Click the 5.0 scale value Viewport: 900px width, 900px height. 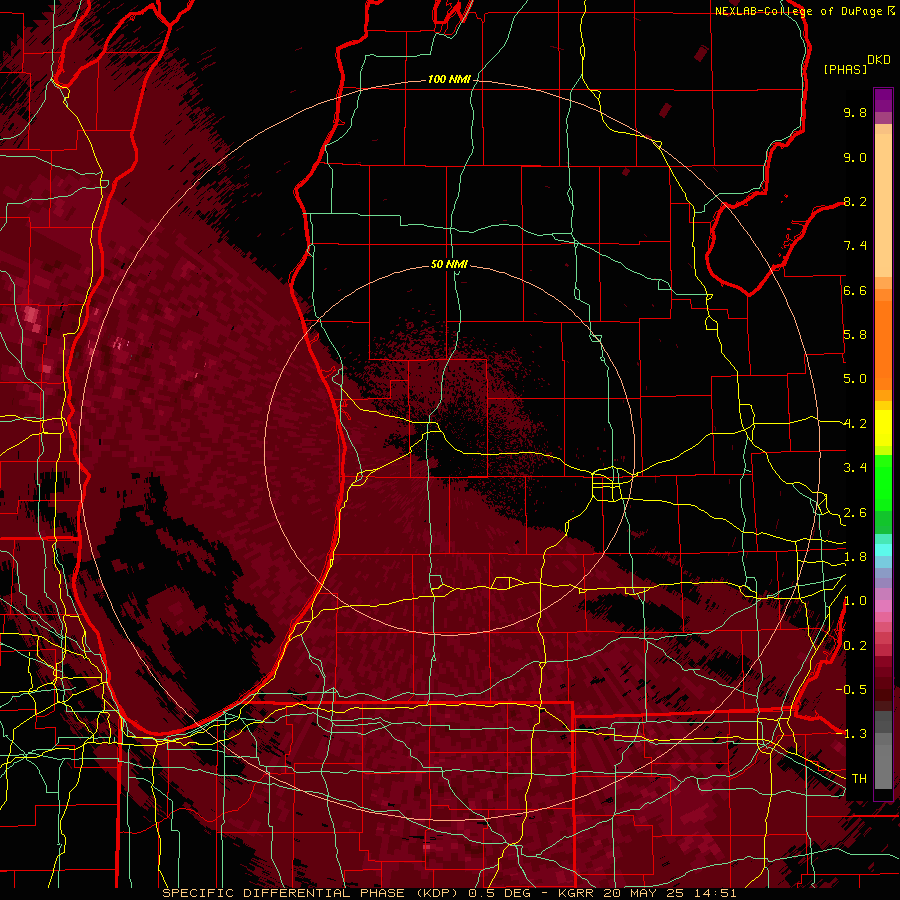pyautogui.click(x=855, y=379)
